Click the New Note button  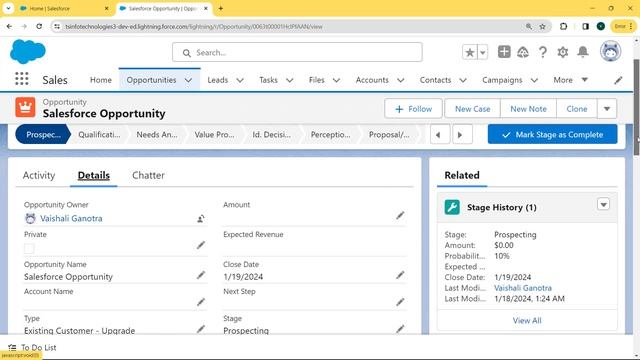528,109
